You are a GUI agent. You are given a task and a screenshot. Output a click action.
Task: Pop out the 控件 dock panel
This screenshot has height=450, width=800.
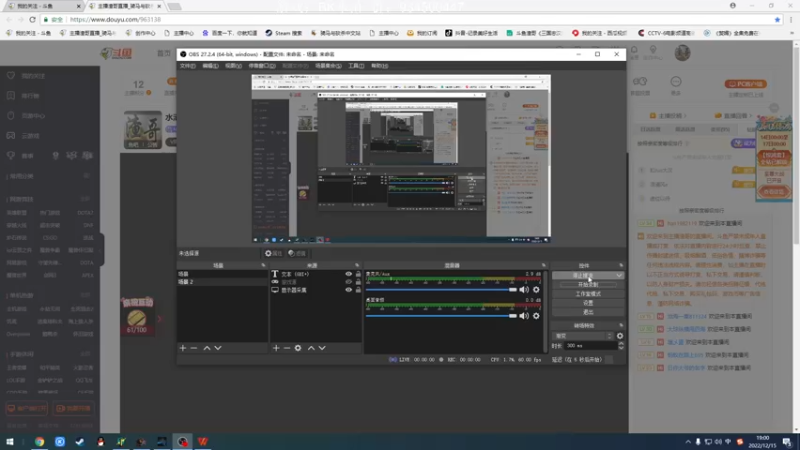[x=621, y=265]
